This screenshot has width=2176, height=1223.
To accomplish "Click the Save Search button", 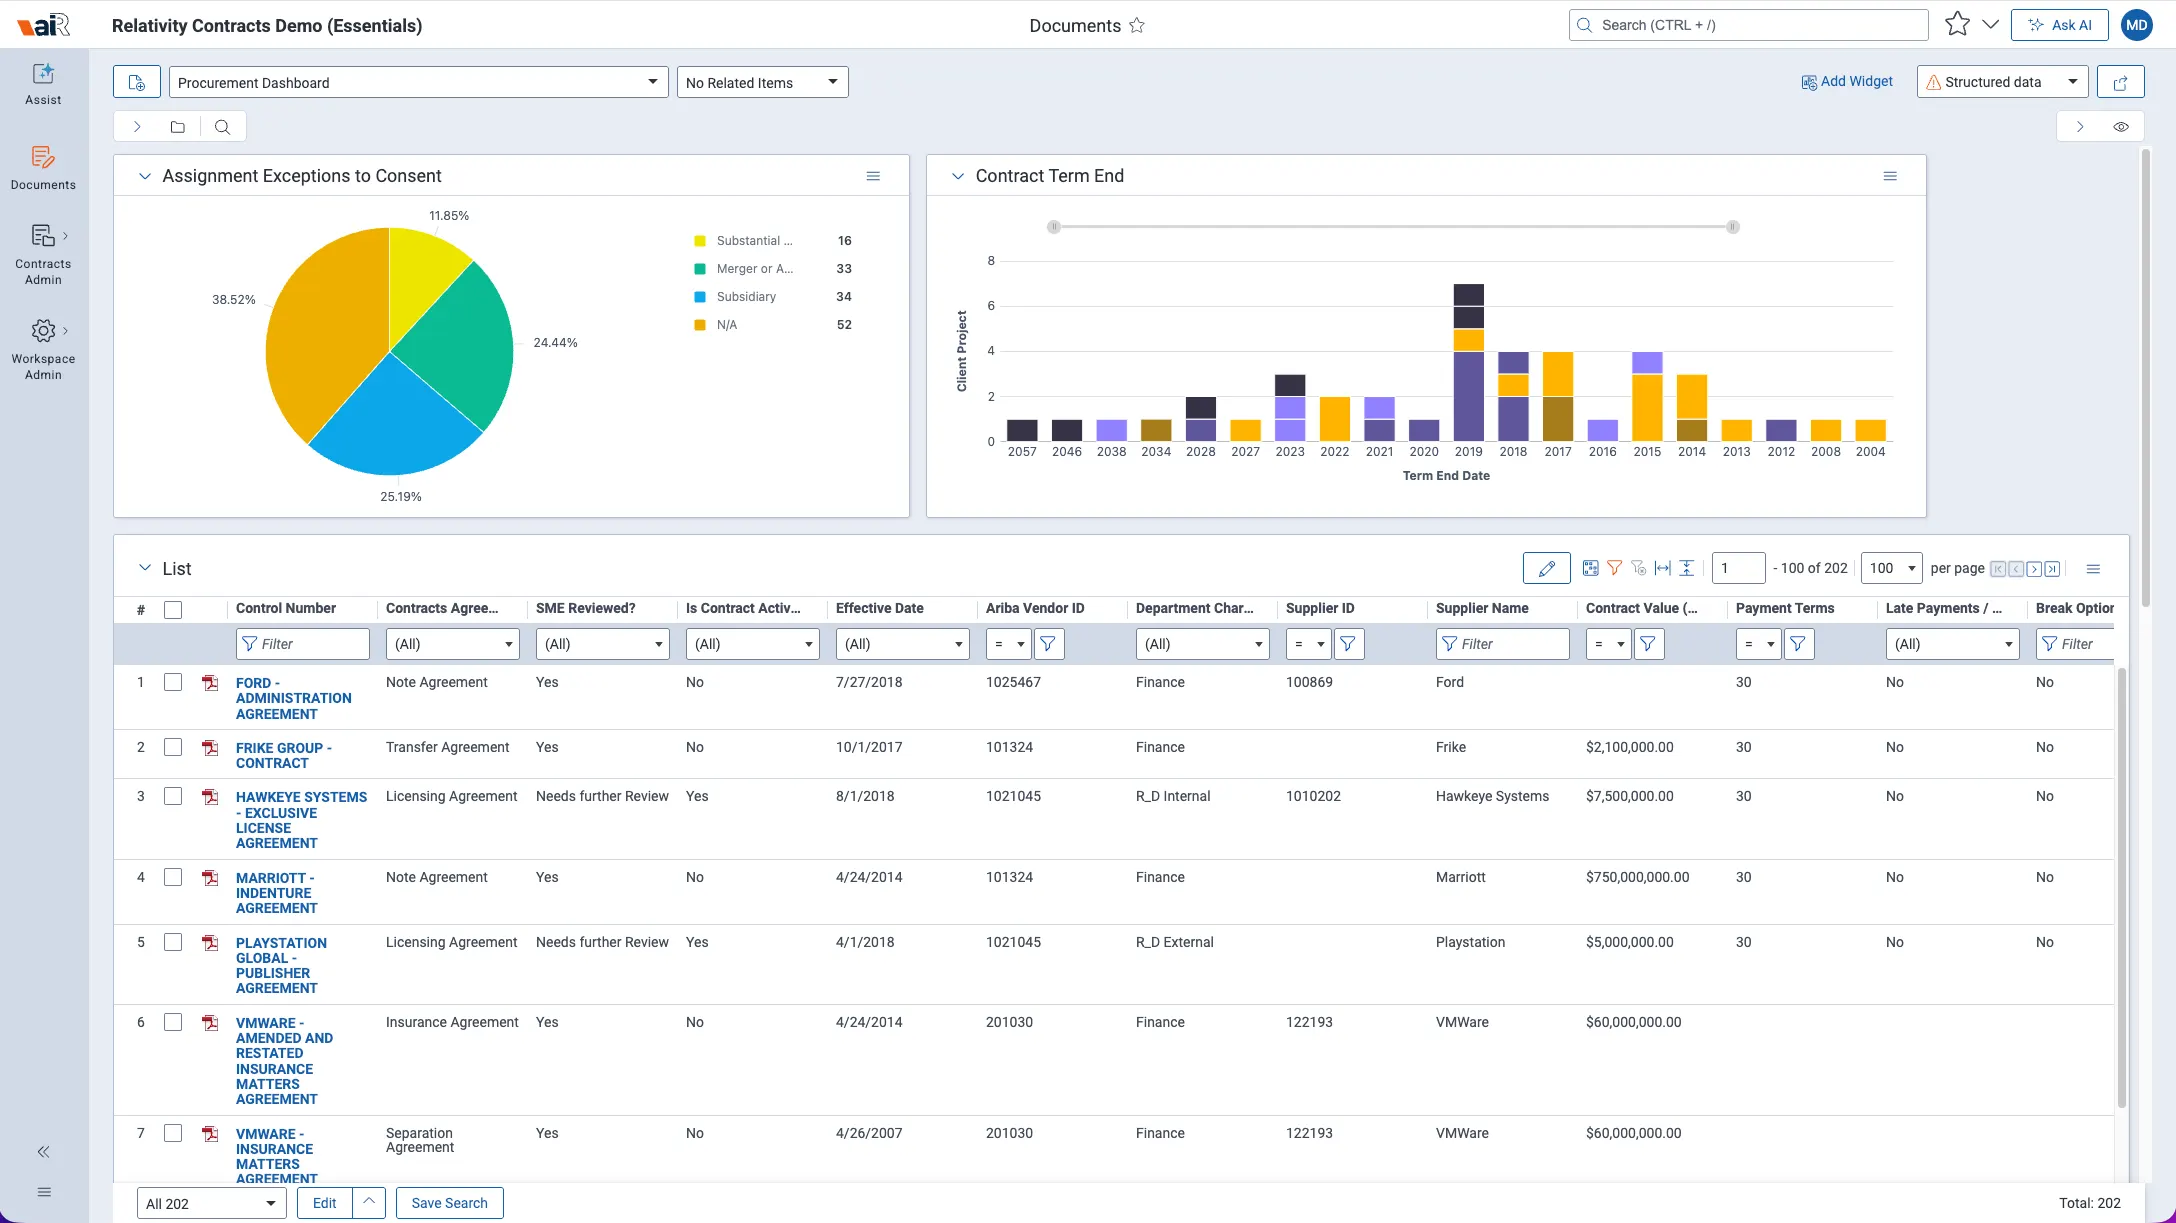I will (x=449, y=1203).
